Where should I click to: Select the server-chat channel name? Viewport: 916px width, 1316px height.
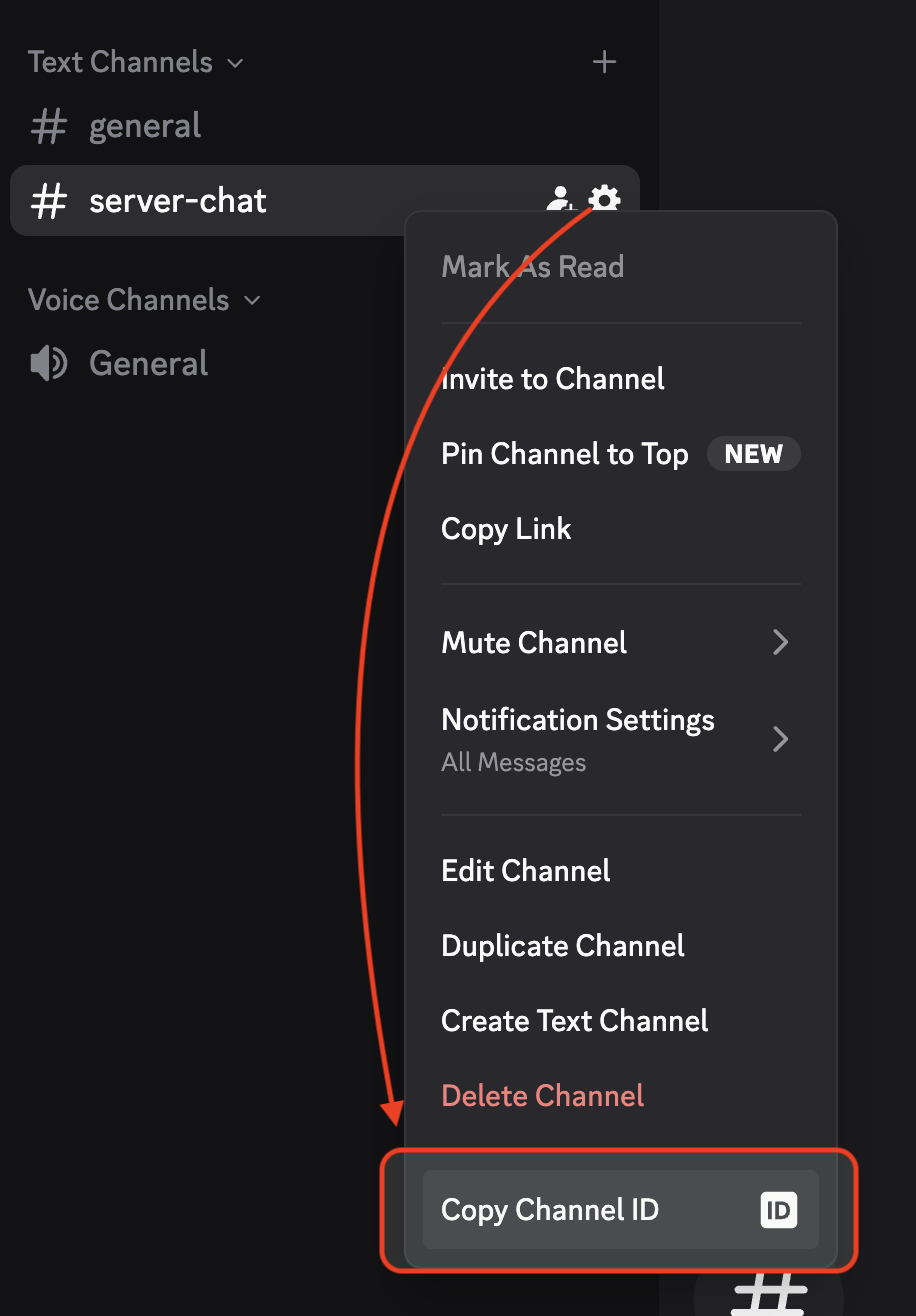coord(178,201)
